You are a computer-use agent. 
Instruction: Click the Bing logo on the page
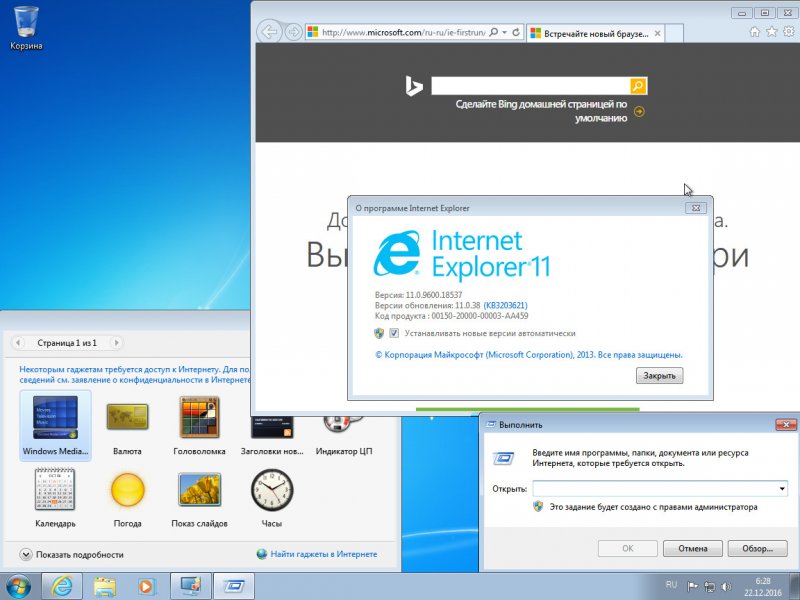[x=414, y=86]
